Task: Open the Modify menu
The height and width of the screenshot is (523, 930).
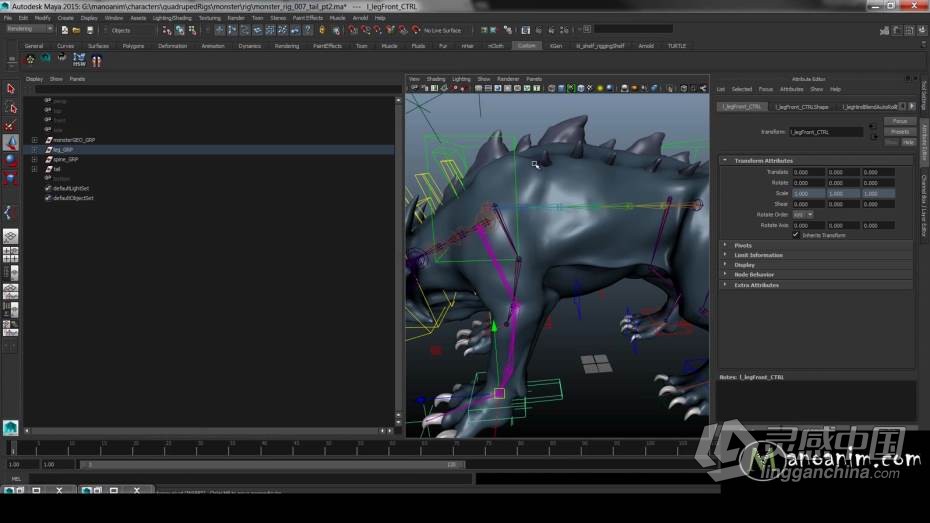Action: click(43, 18)
